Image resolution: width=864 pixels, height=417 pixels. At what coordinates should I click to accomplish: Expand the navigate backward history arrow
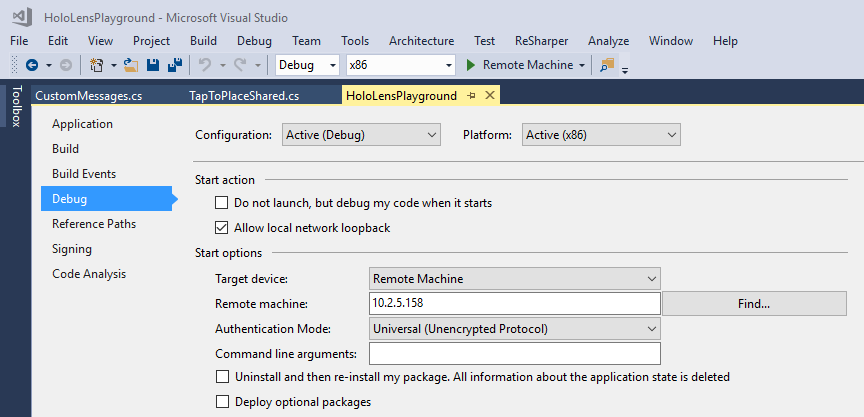click(48, 66)
